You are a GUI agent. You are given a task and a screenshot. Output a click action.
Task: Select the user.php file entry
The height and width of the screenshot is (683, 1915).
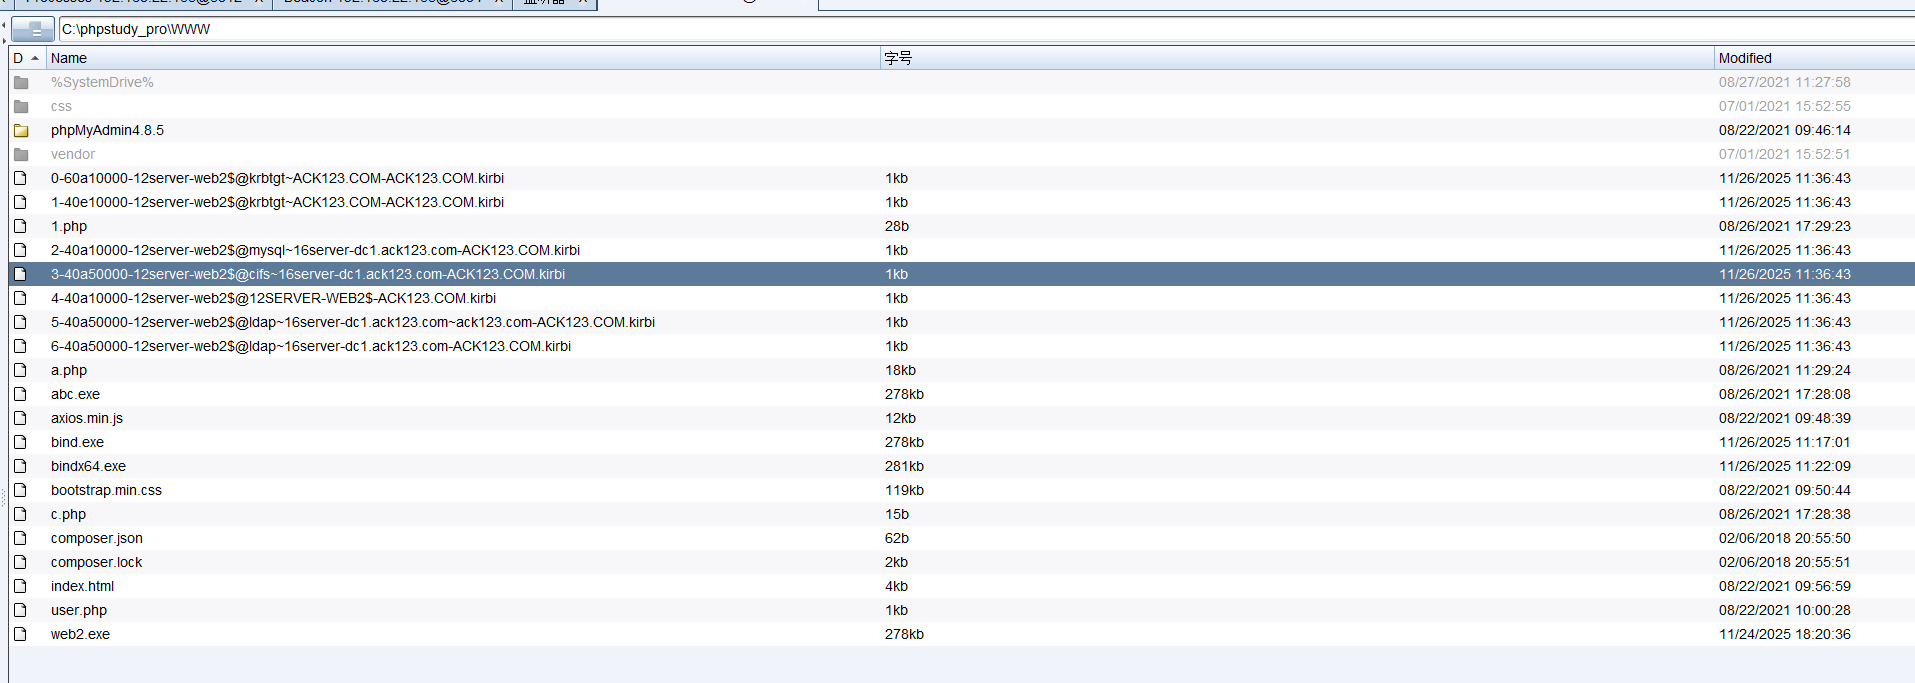[x=79, y=610]
